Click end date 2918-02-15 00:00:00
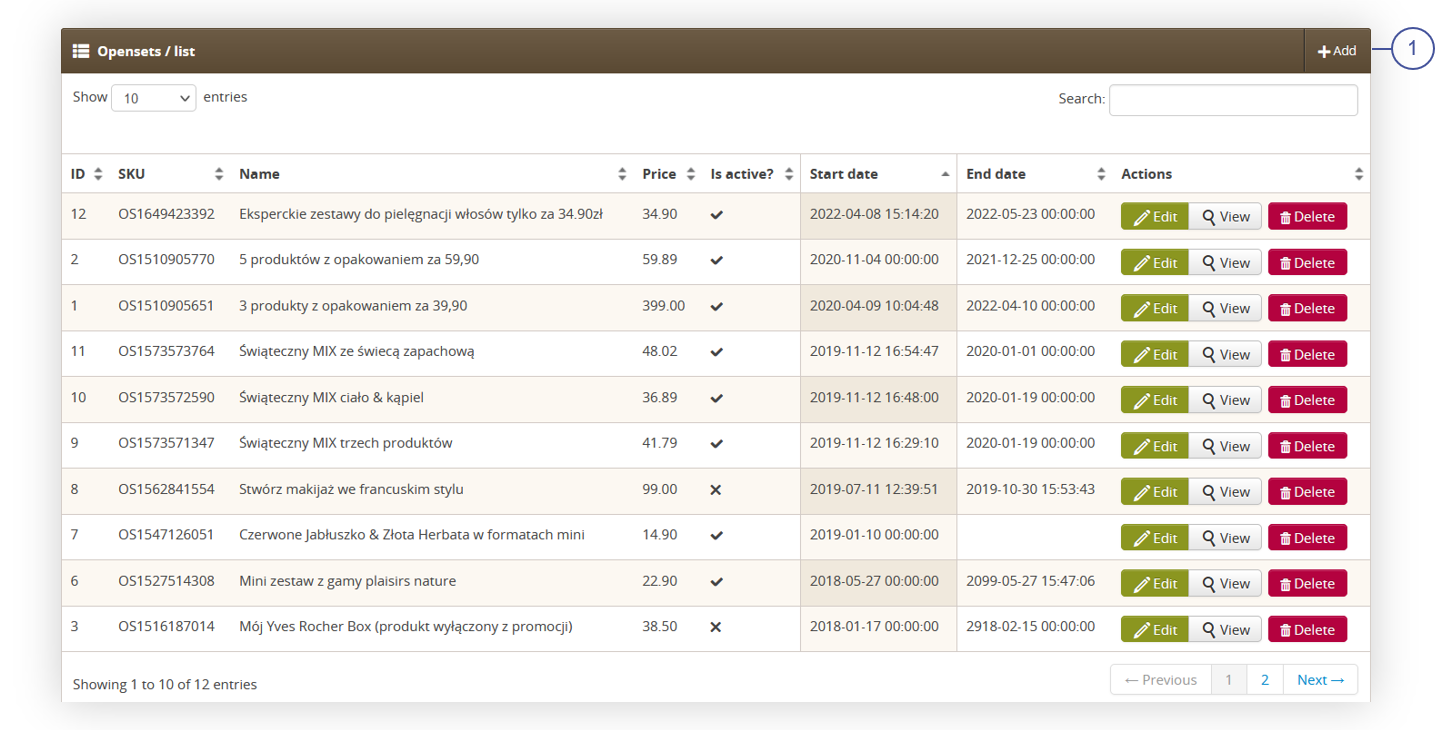 click(x=1030, y=627)
